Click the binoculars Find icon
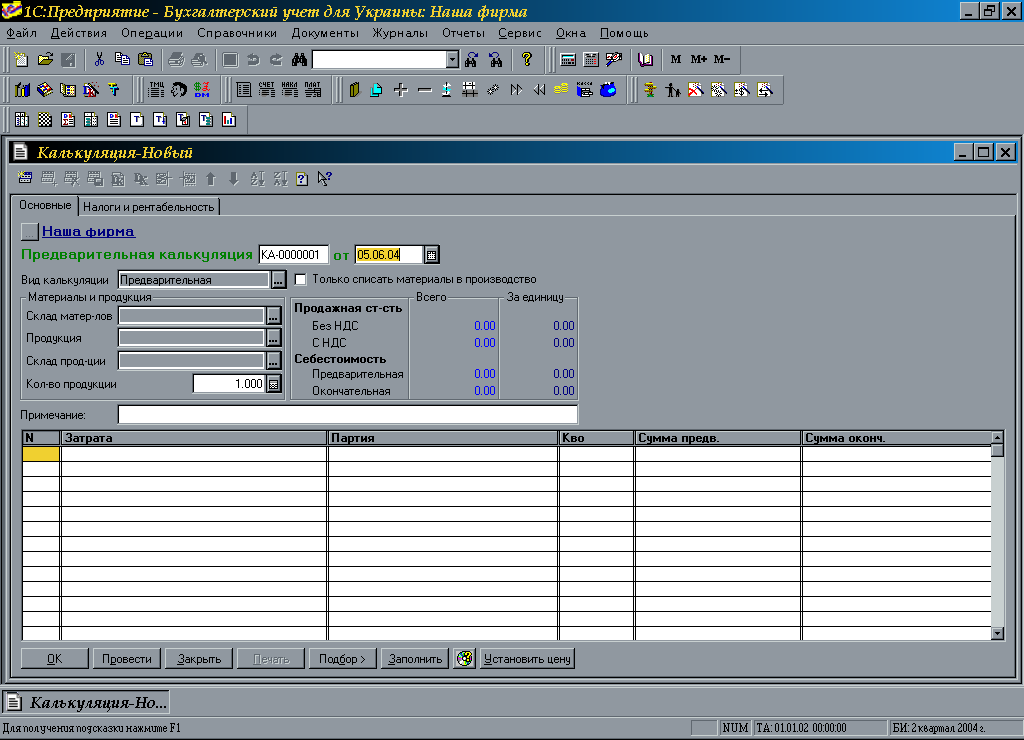The image size is (1024, 740). pos(299,60)
